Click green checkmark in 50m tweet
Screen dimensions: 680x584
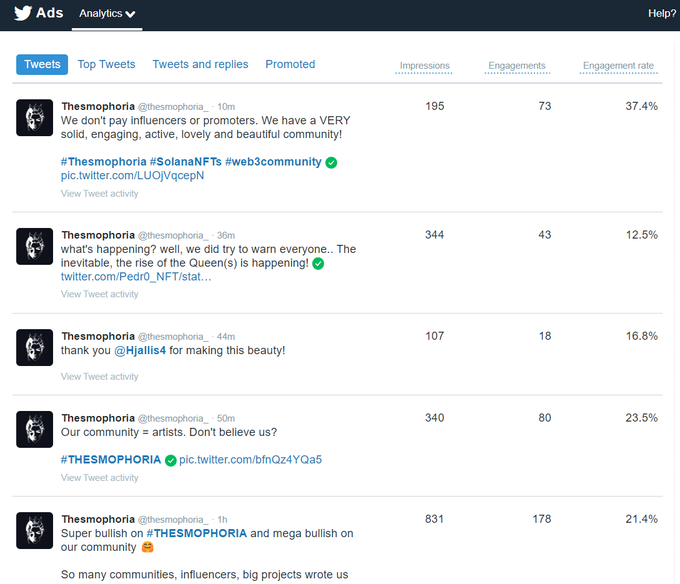(x=171, y=460)
